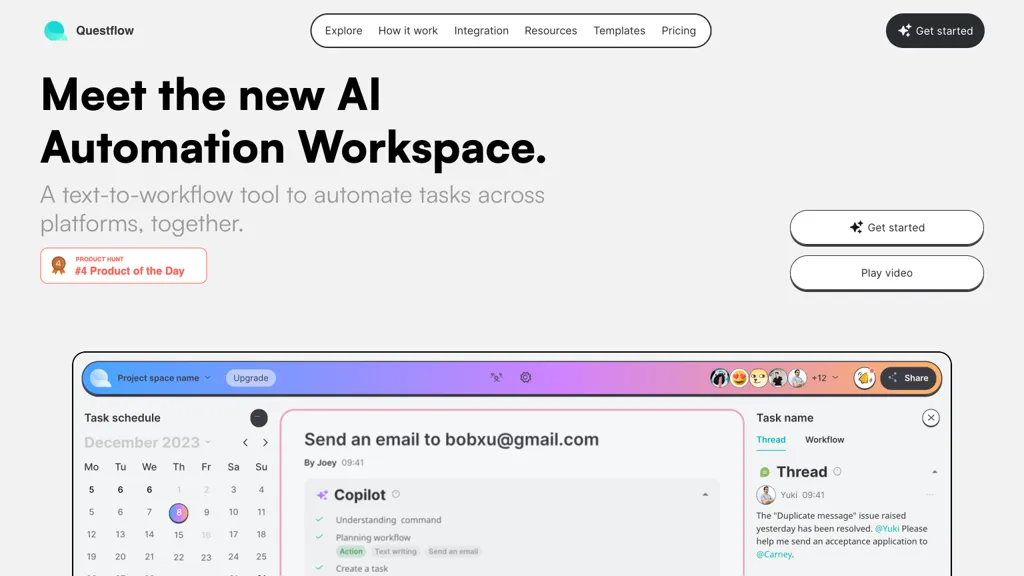Click the Upgrade button
Screen dimensions: 1024x576
pos(250,378)
